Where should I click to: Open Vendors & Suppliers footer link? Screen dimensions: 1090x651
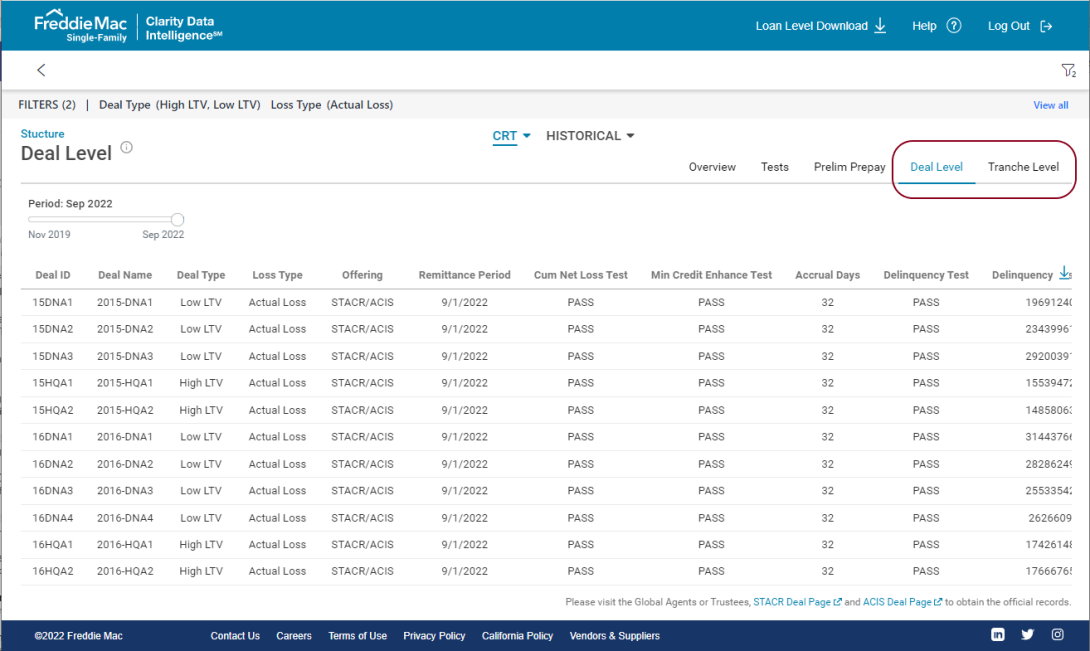615,636
